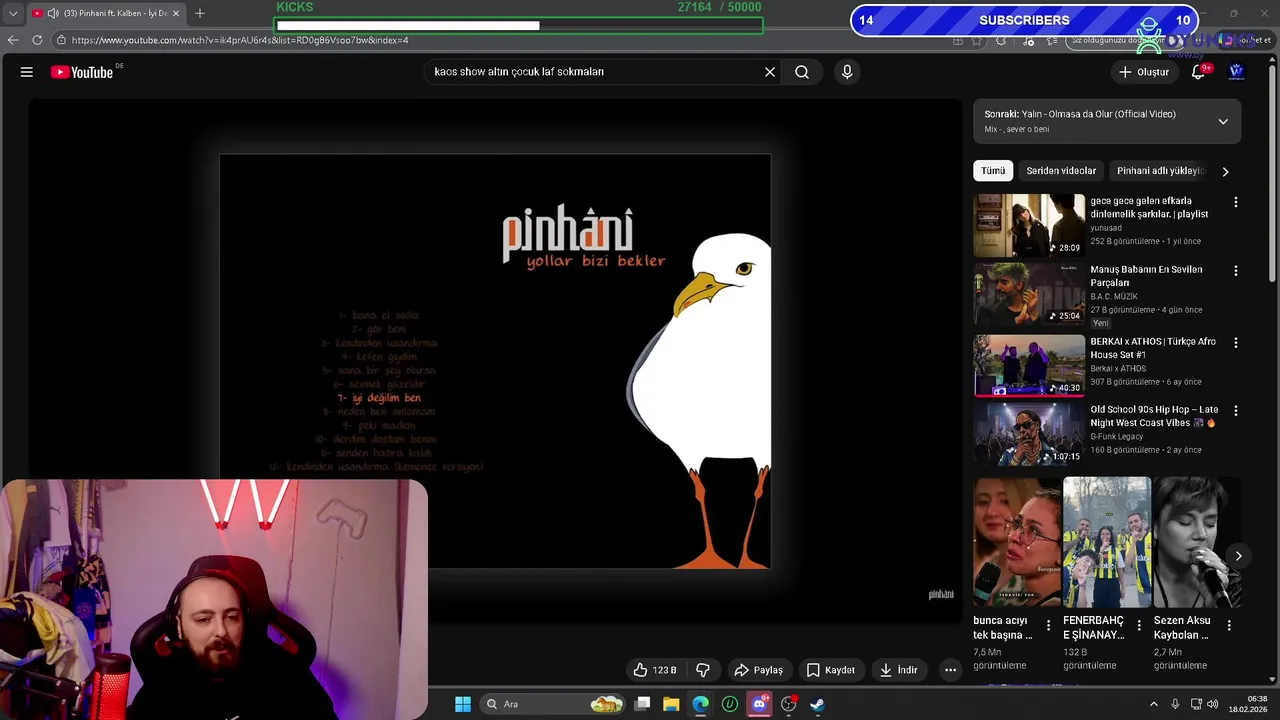The height and width of the screenshot is (720, 1280).
Task: Open 'gece gece gelen efkarla' video title
Action: click(1149, 207)
